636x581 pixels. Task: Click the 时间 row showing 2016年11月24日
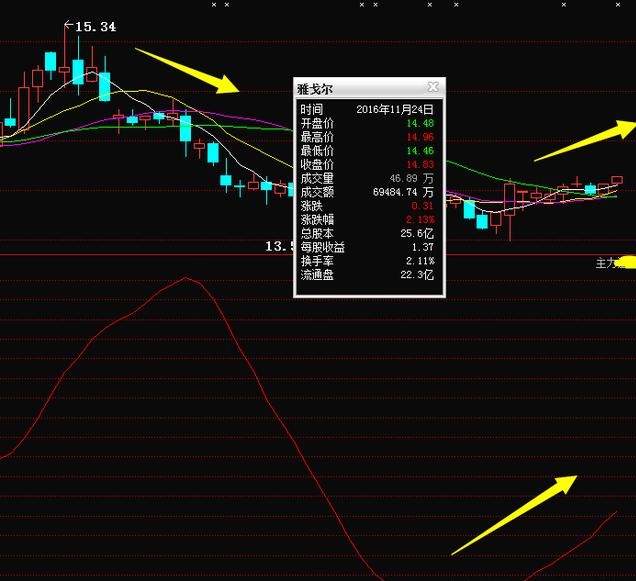pos(367,109)
